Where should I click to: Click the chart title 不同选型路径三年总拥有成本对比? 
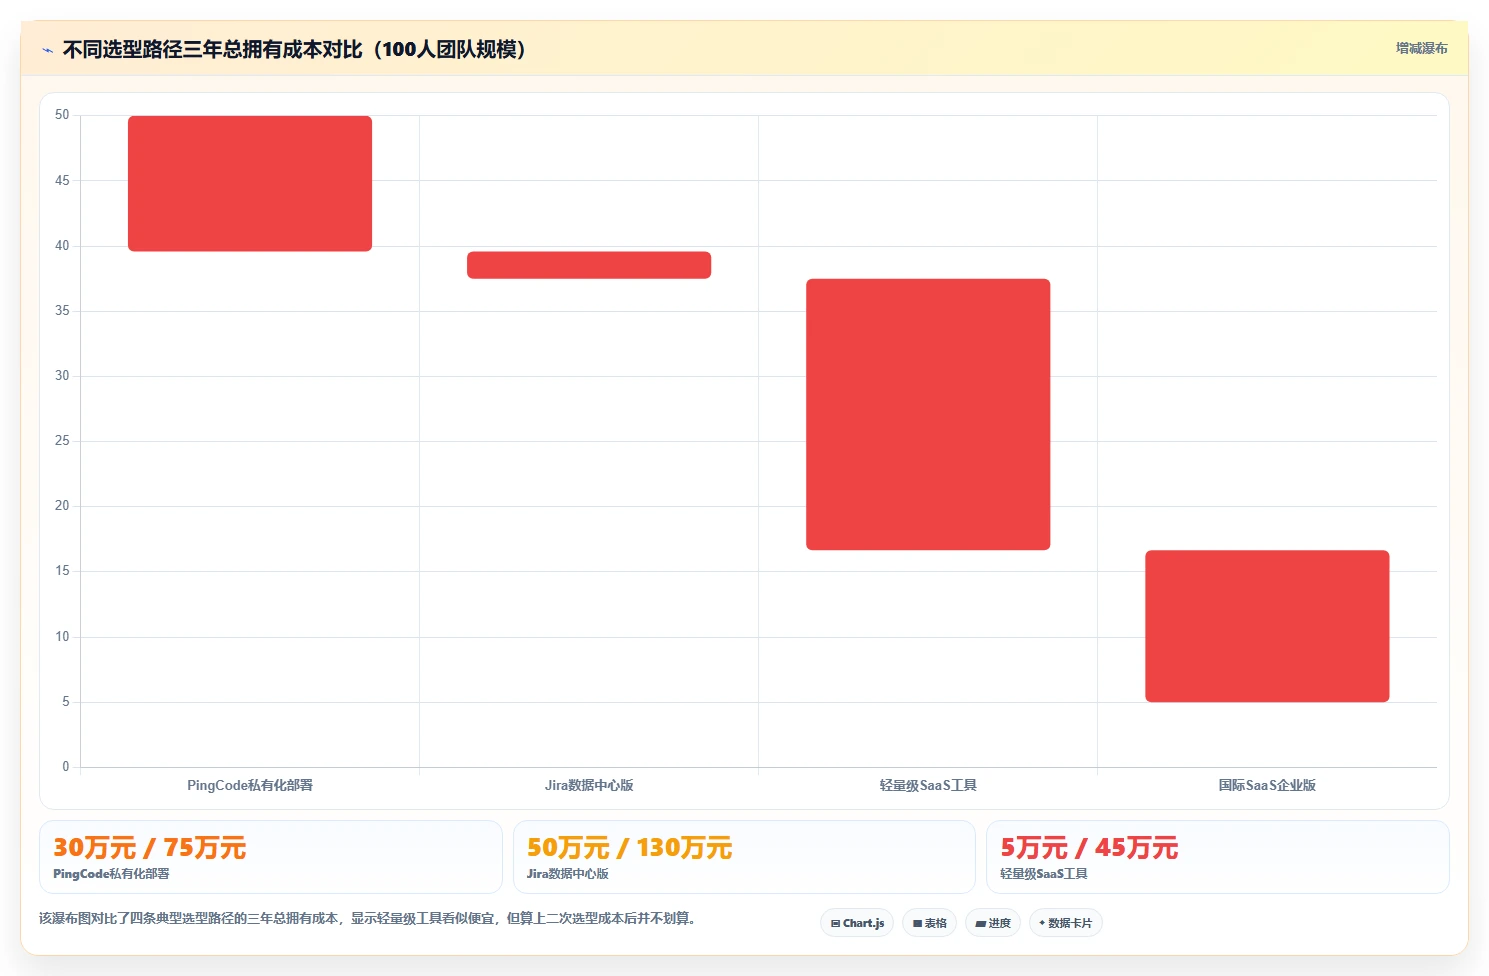294,49
